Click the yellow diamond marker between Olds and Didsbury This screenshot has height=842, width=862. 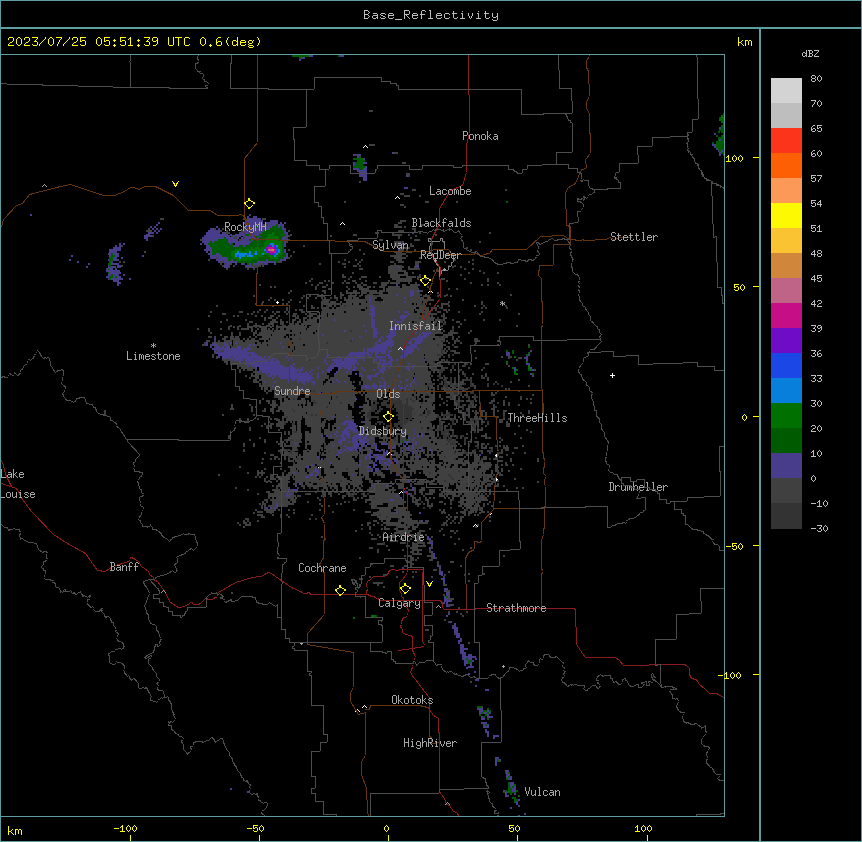388,417
